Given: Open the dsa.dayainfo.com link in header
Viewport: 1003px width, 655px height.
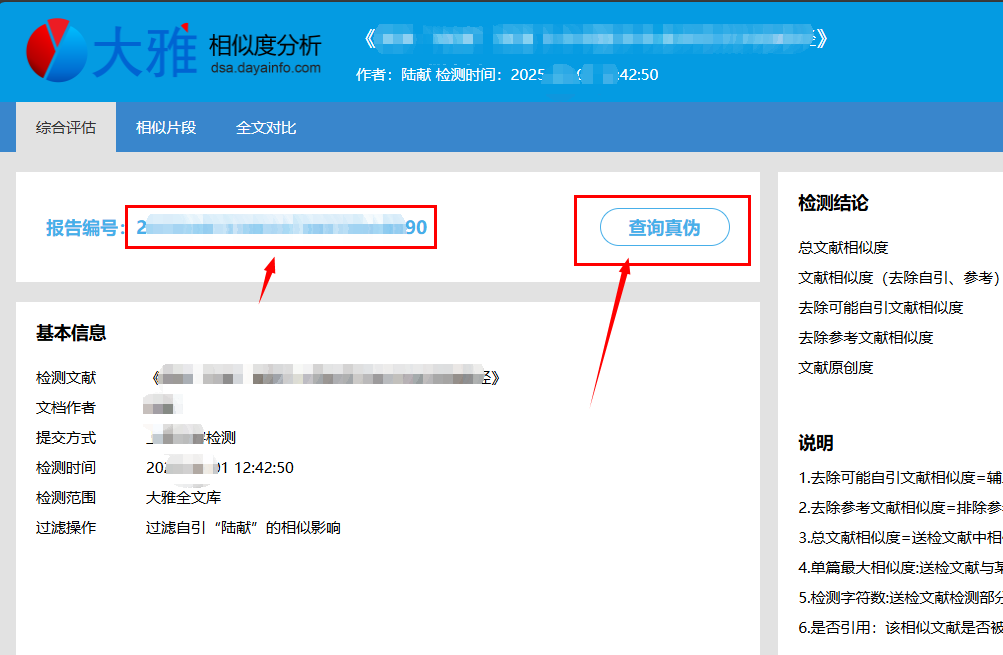Looking at the screenshot, I should [x=265, y=68].
